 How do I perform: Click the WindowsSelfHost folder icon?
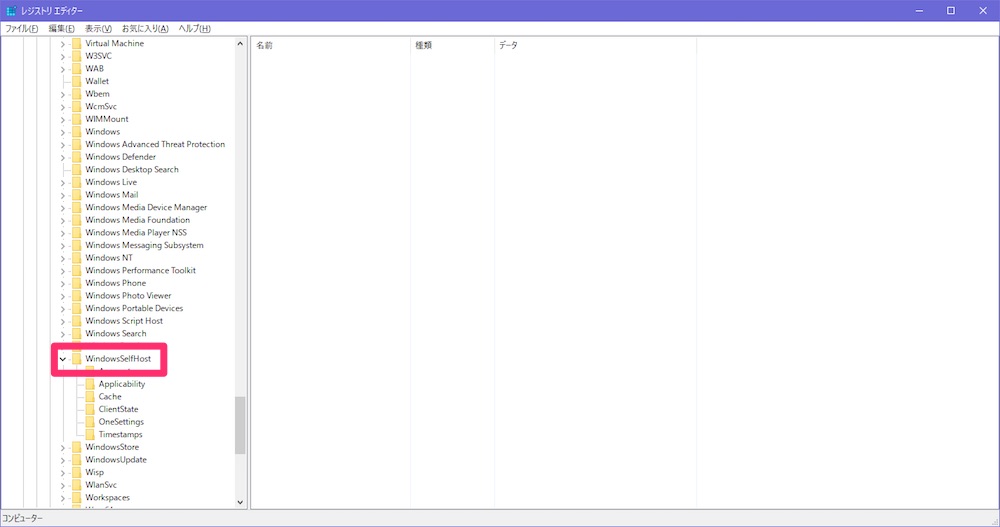click(77, 359)
